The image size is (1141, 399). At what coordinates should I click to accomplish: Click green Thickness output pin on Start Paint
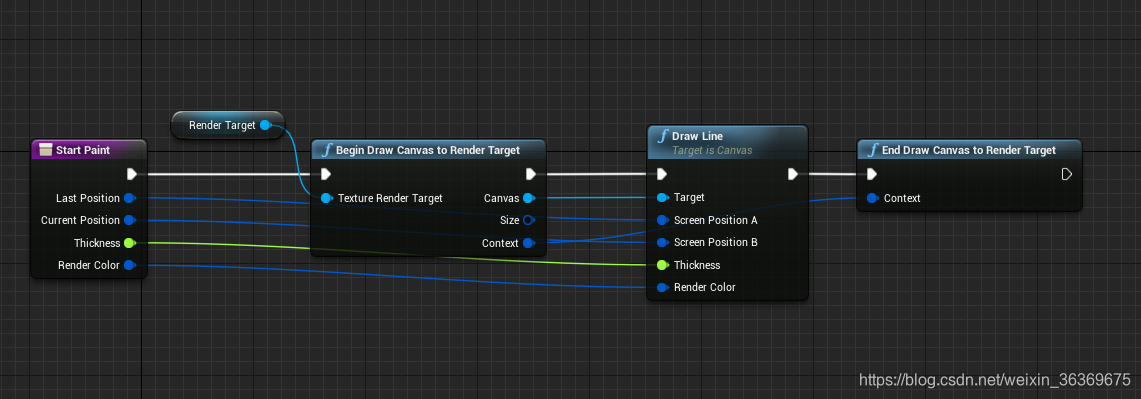pyautogui.click(x=130, y=242)
